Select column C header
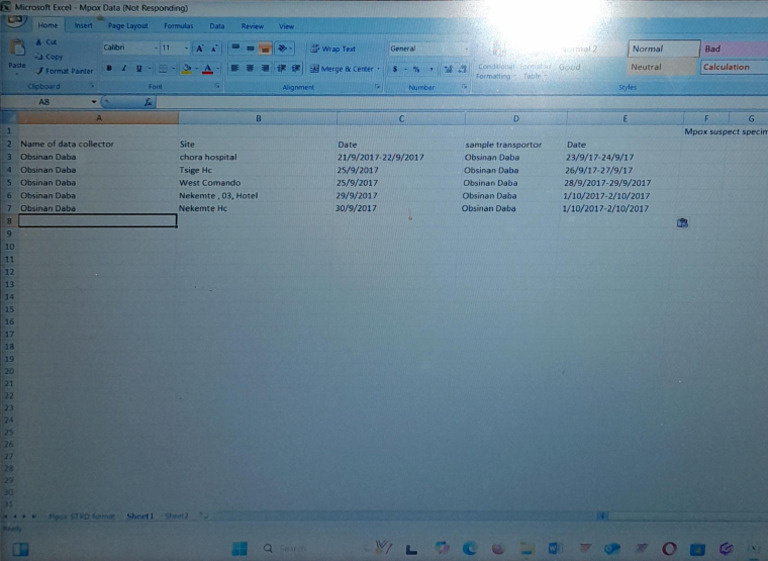The width and height of the screenshot is (768, 561). [x=401, y=119]
